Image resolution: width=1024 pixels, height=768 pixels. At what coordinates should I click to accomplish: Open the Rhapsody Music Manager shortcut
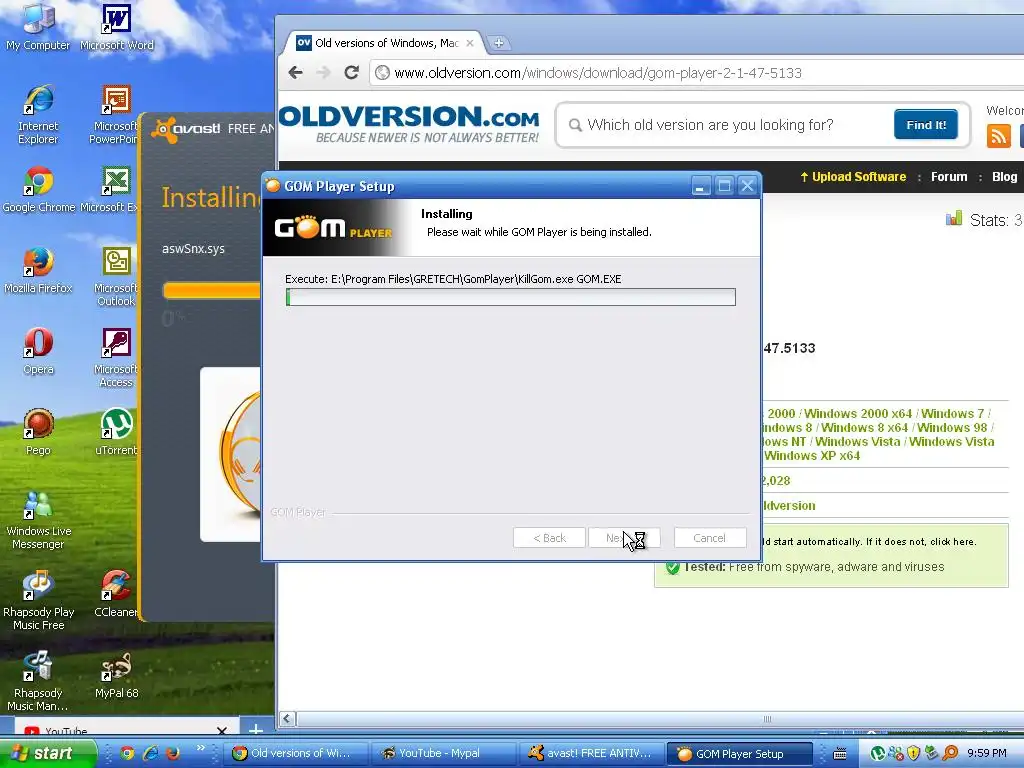[38, 680]
